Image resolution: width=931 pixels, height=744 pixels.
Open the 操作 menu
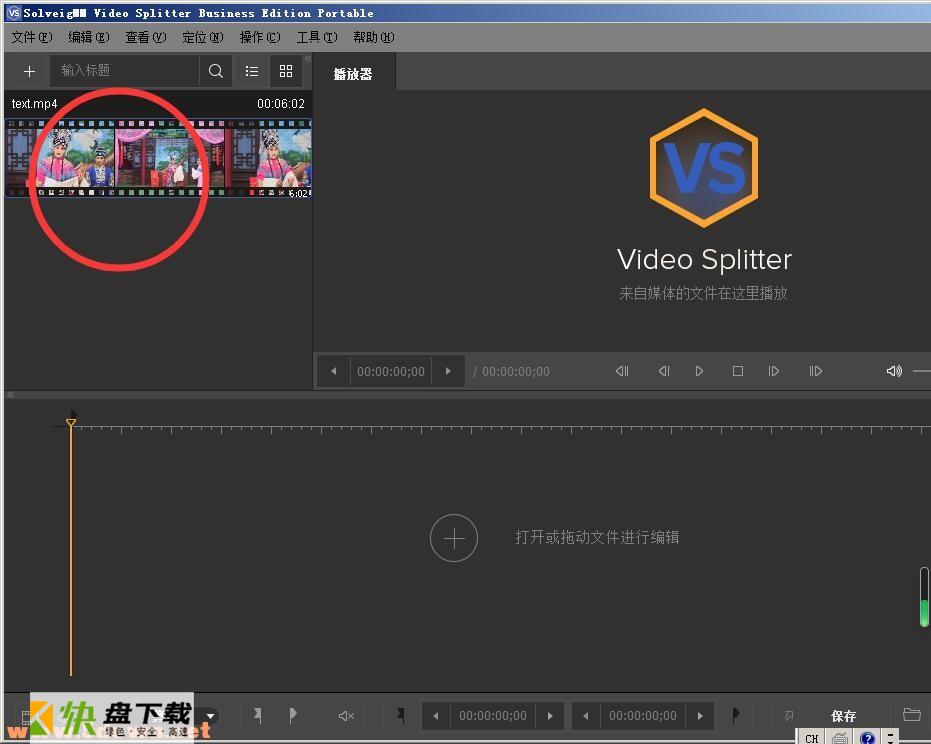(x=259, y=37)
